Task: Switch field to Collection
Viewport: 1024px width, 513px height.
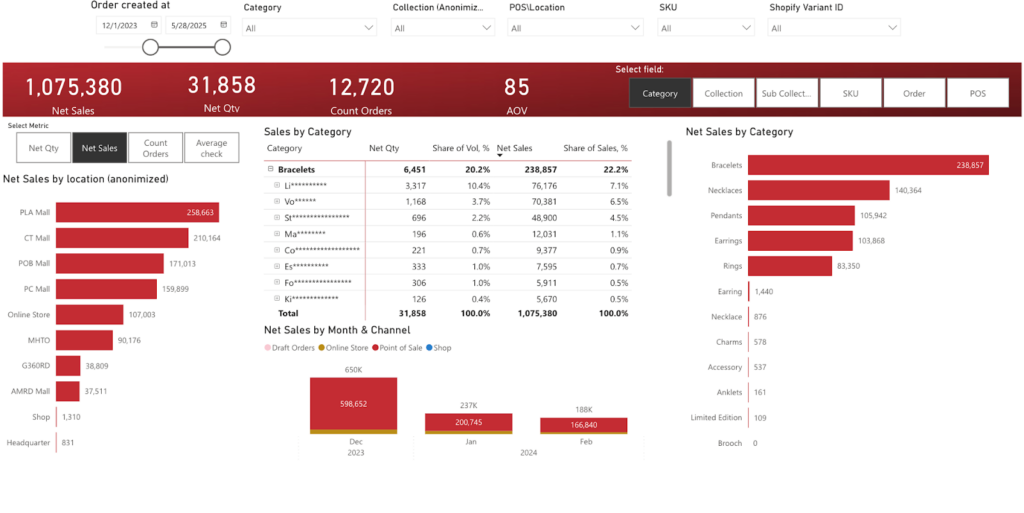Action: (723, 93)
